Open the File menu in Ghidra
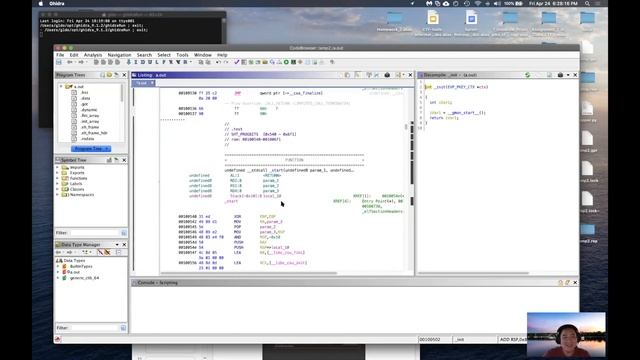 pyautogui.click(x=60, y=55)
